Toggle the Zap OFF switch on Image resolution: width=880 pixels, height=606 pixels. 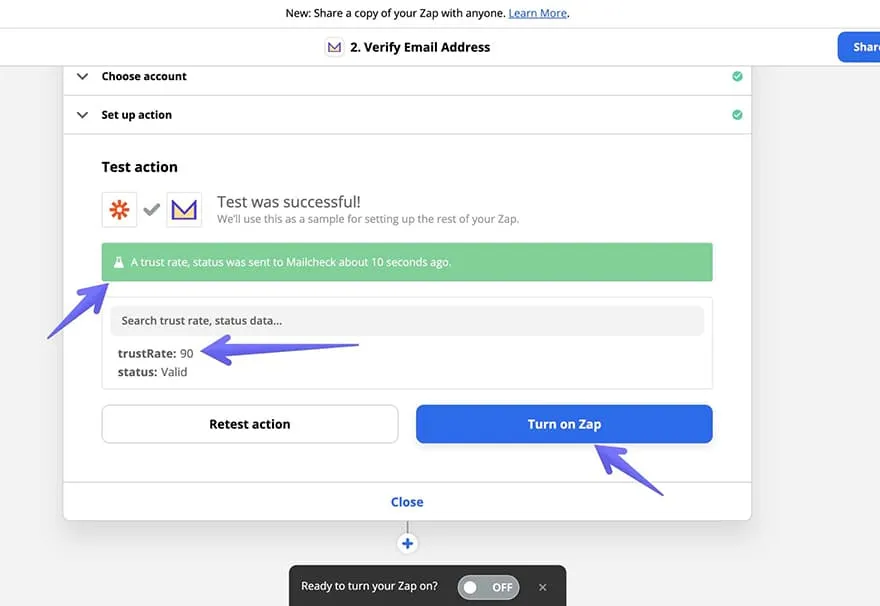tap(487, 587)
